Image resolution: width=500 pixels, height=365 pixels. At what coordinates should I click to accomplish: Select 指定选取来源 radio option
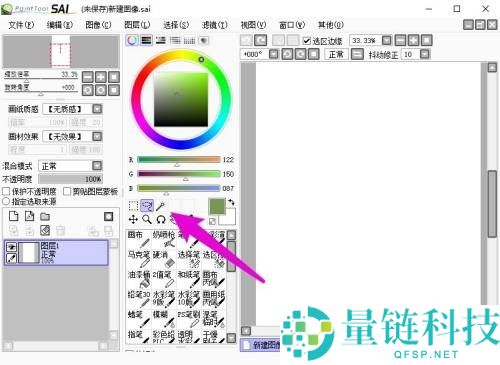tap(6, 201)
